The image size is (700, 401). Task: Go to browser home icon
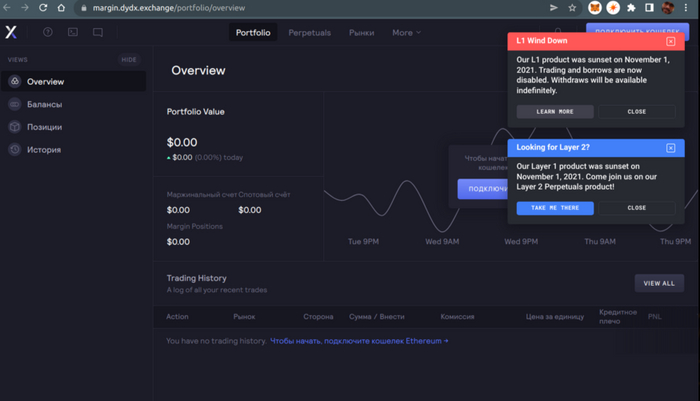pos(61,8)
